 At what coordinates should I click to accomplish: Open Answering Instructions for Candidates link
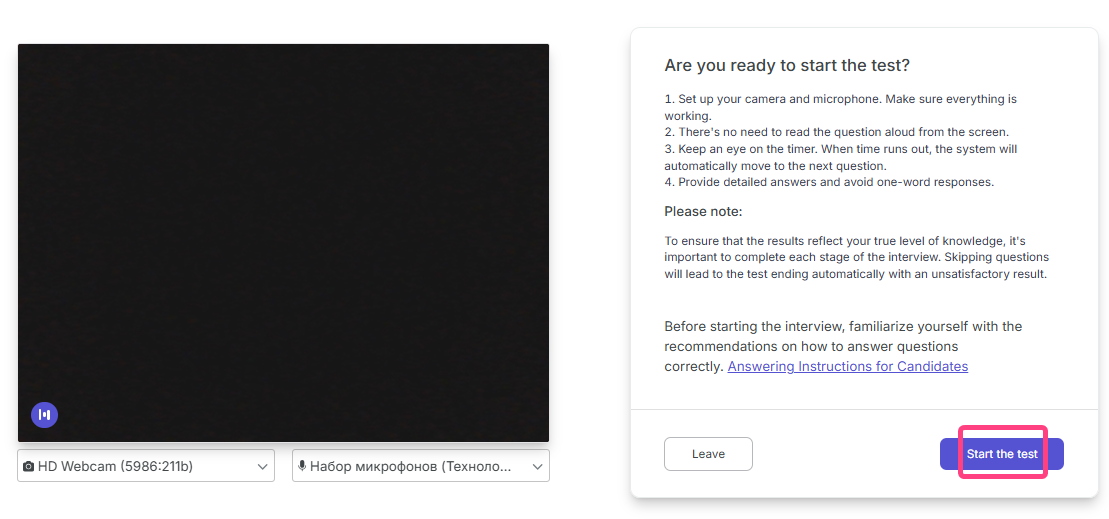[x=847, y=367]
